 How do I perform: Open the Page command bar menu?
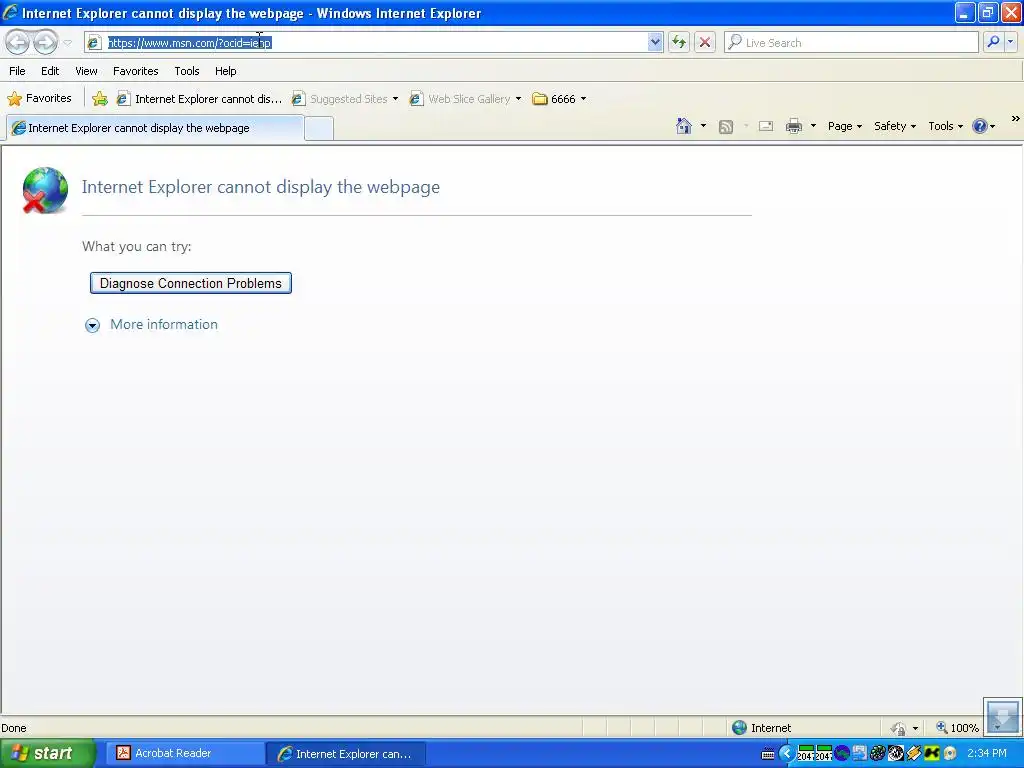[x=844, y=126]
